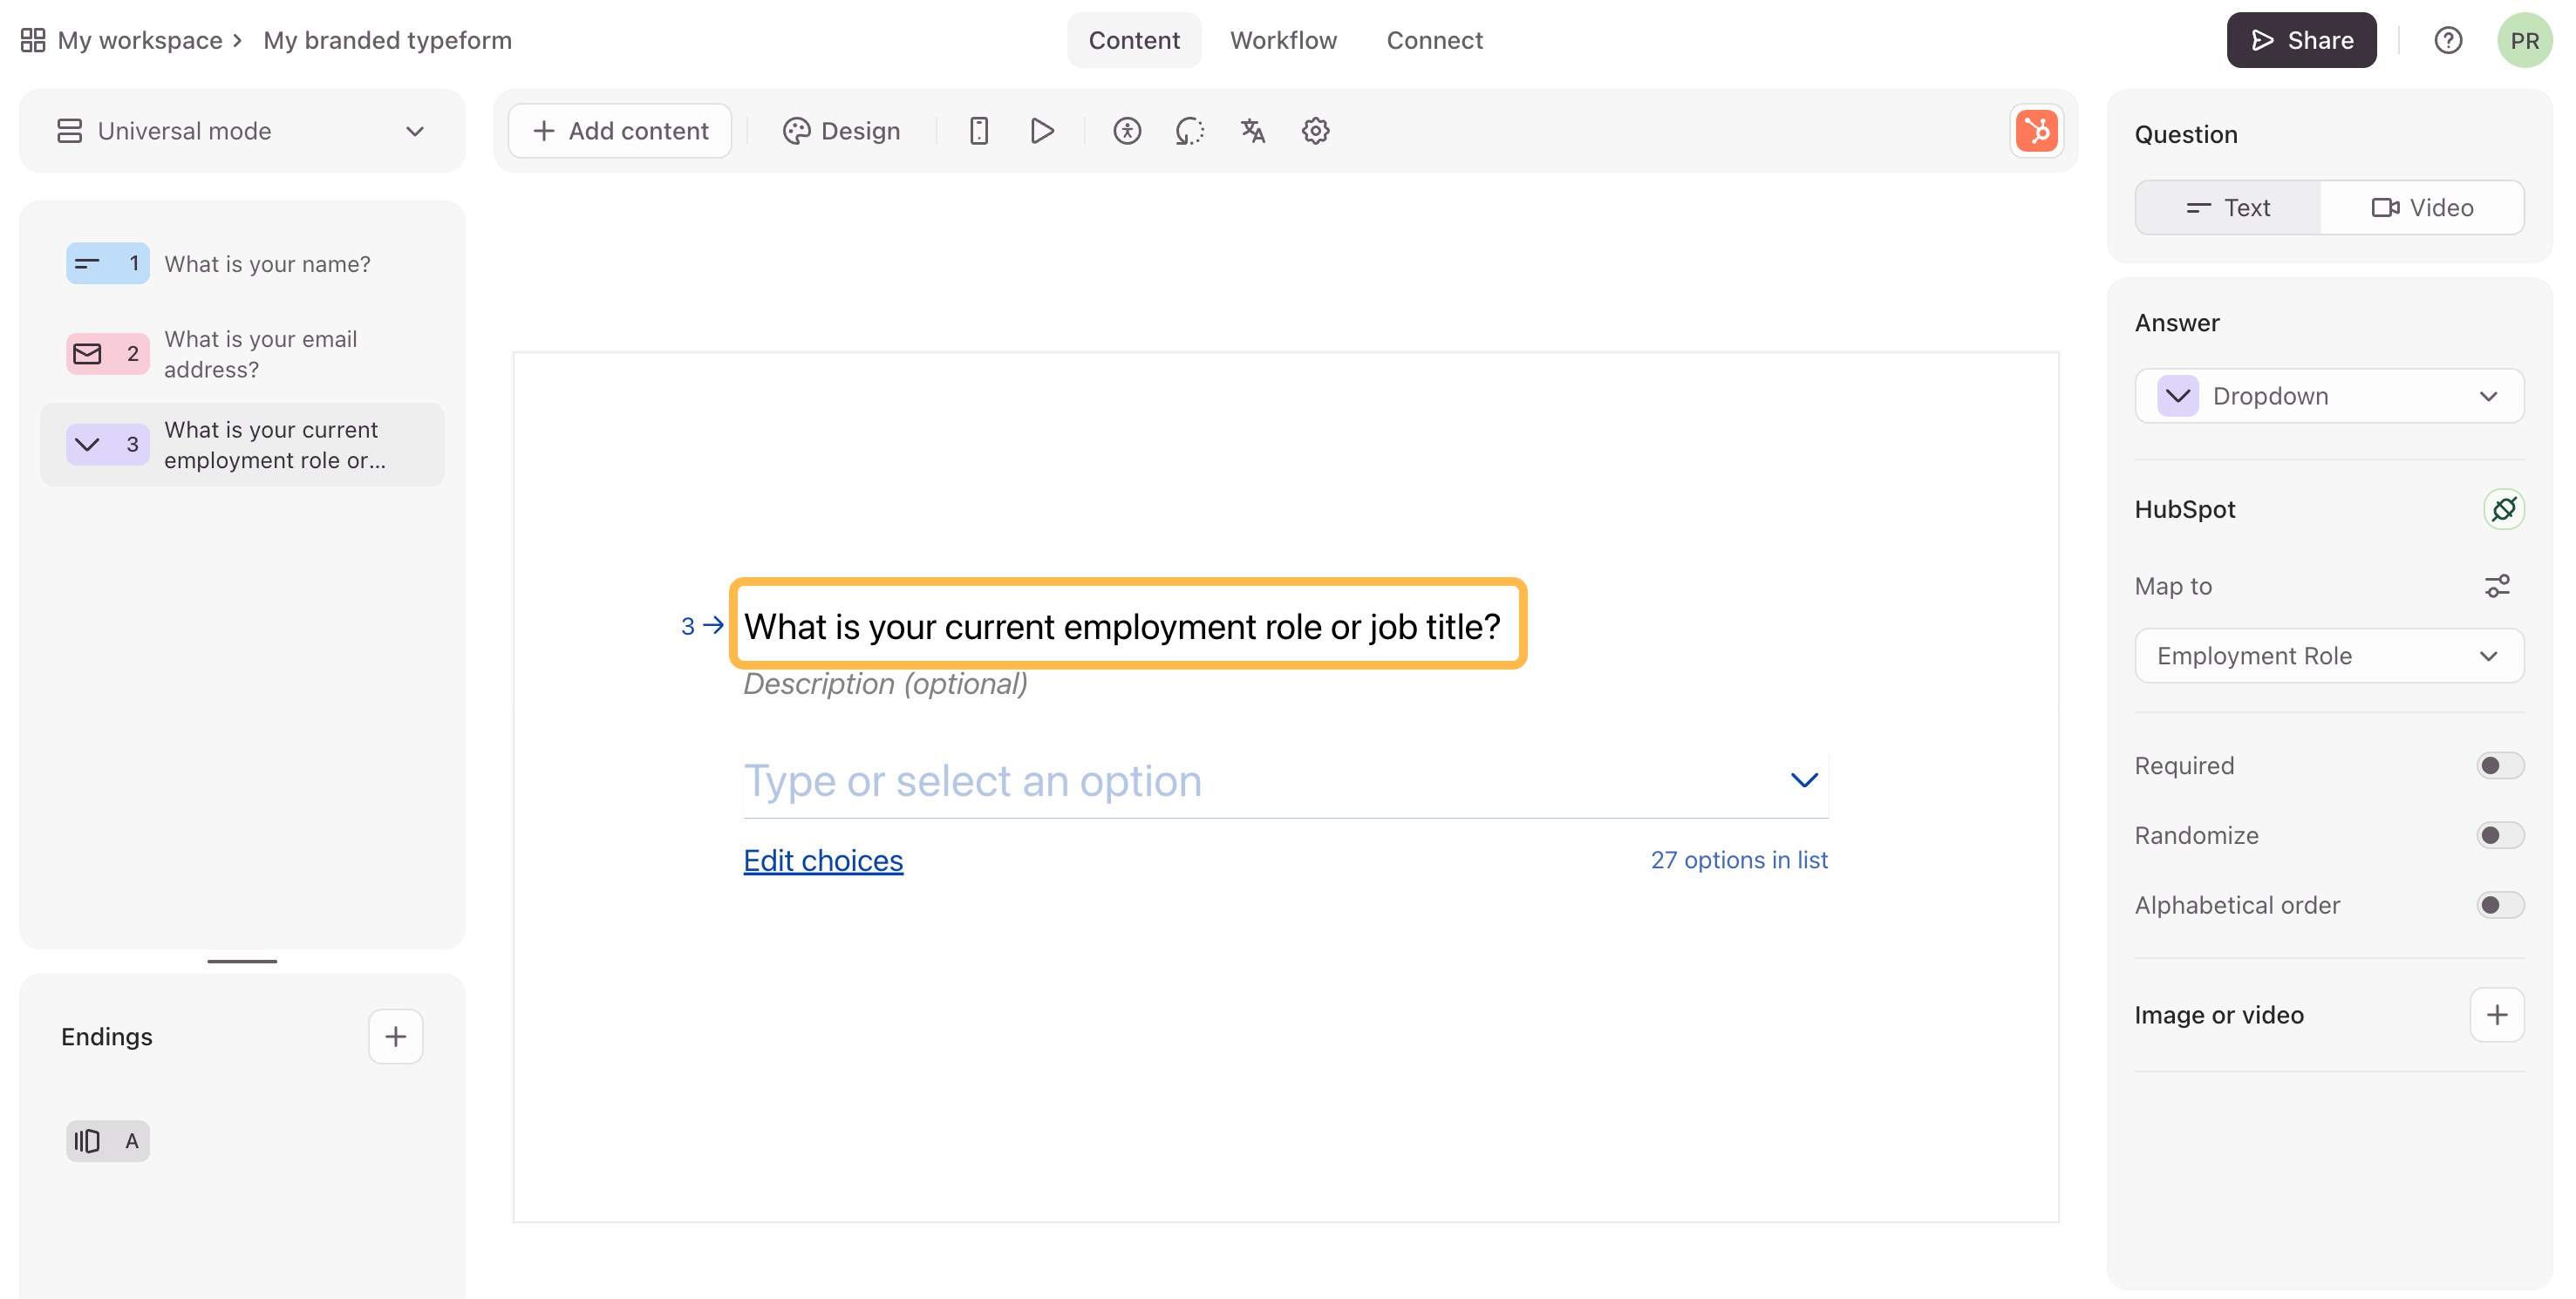Select question 3 employment role

[242, 445]
